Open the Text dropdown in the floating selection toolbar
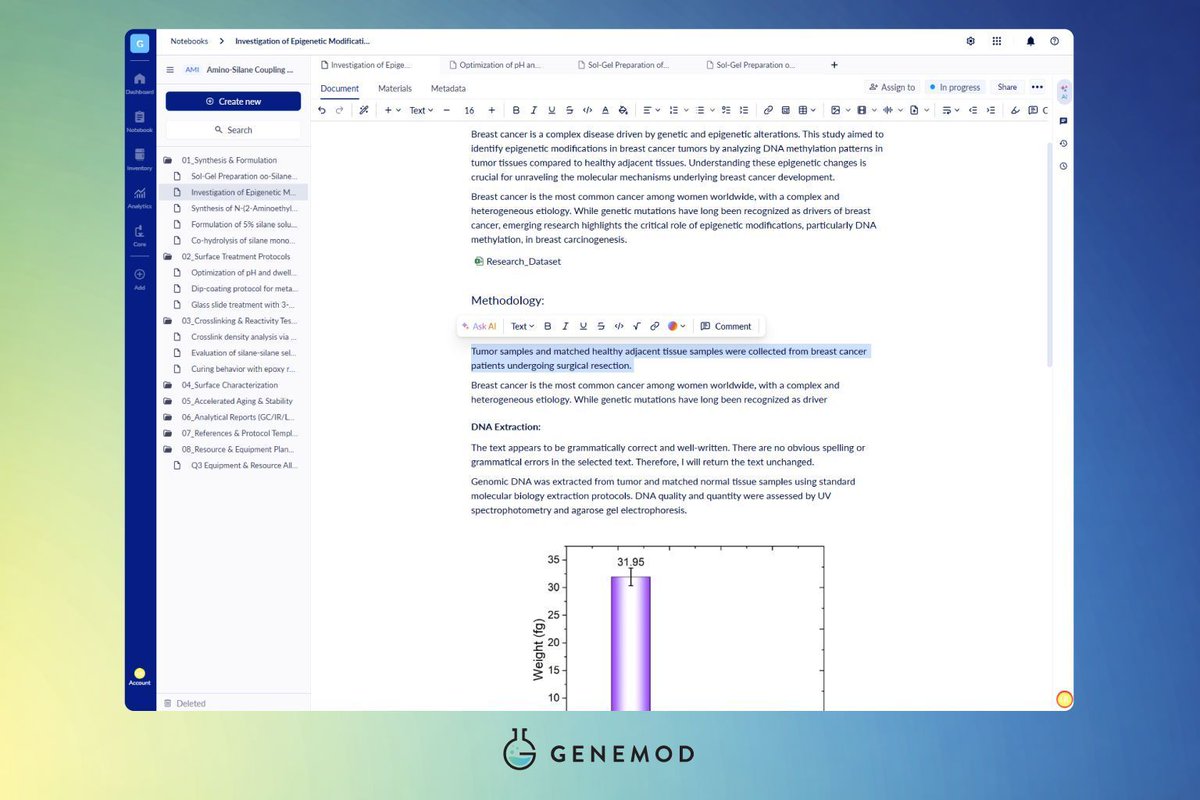 [522, 326]
